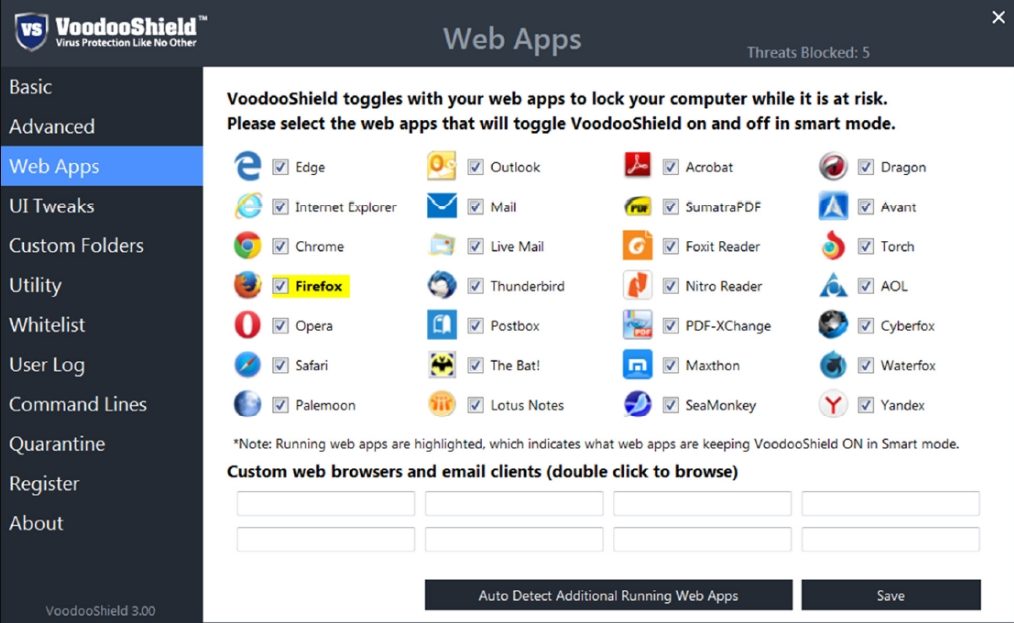1014x623 pixels.
Task: Select the Web Apps section
Action: pos(102,166)
